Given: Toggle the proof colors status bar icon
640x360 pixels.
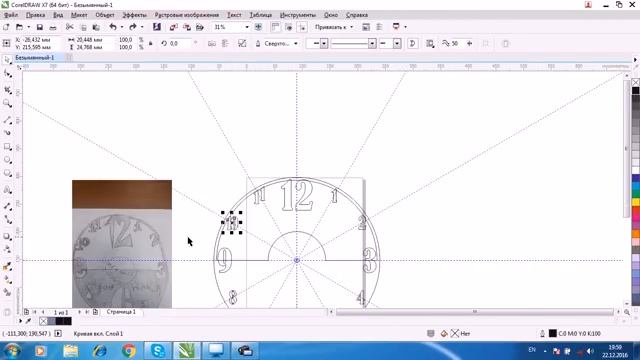Looking at the screenshot, I should tap(430, 333).
